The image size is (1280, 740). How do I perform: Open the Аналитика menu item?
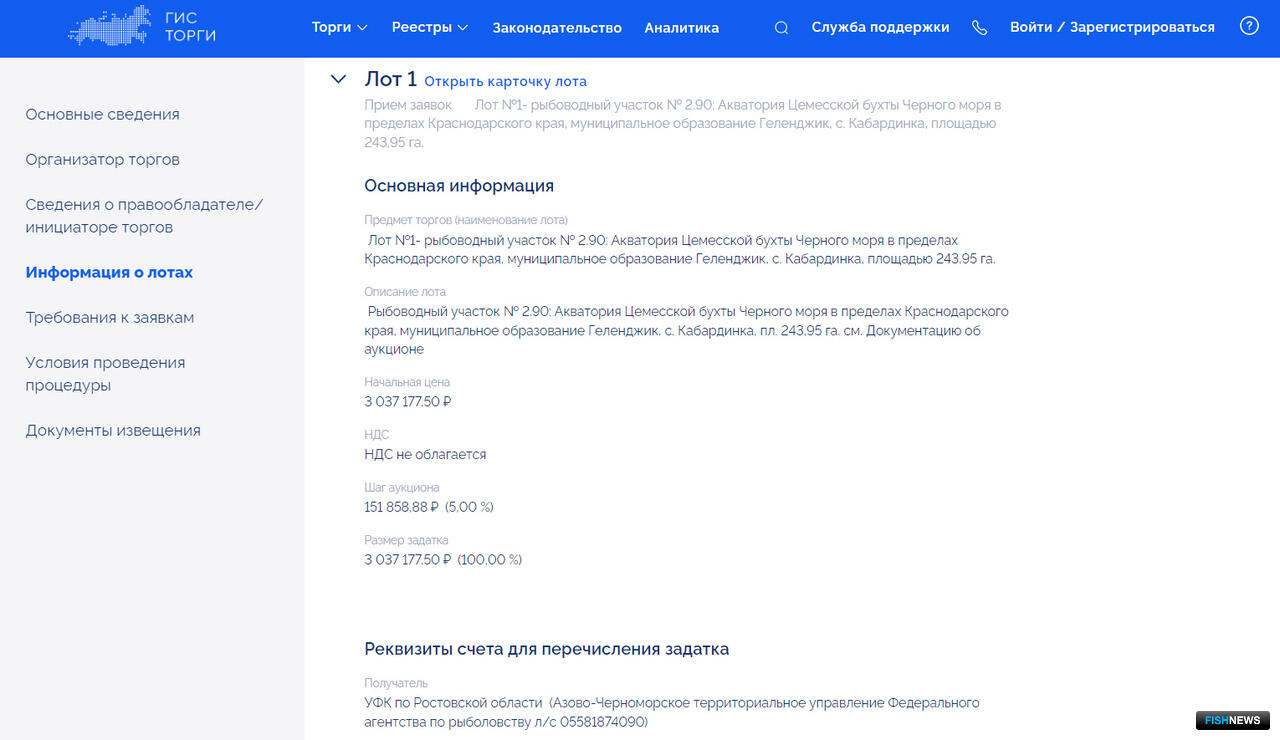pyautogui.click(x=681, y=28)
